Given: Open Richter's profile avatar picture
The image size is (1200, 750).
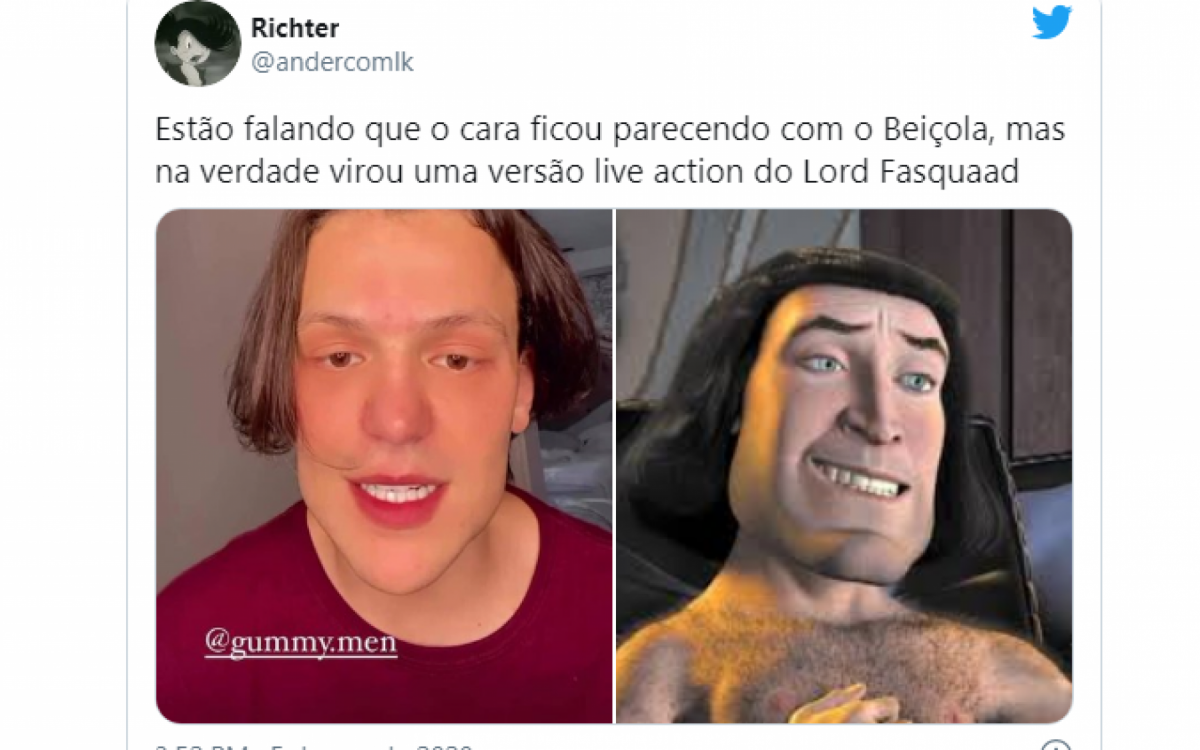Looking at the screenshot, I should [x=197, y=44].
